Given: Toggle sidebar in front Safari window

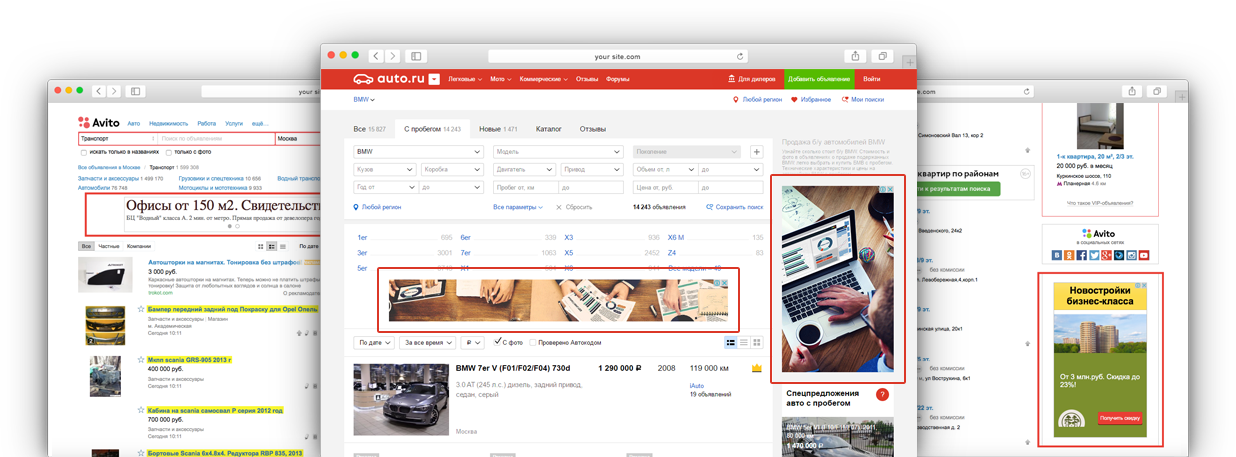Looking at the screenshot, I should pyautogui.click(x=417, y=56).
